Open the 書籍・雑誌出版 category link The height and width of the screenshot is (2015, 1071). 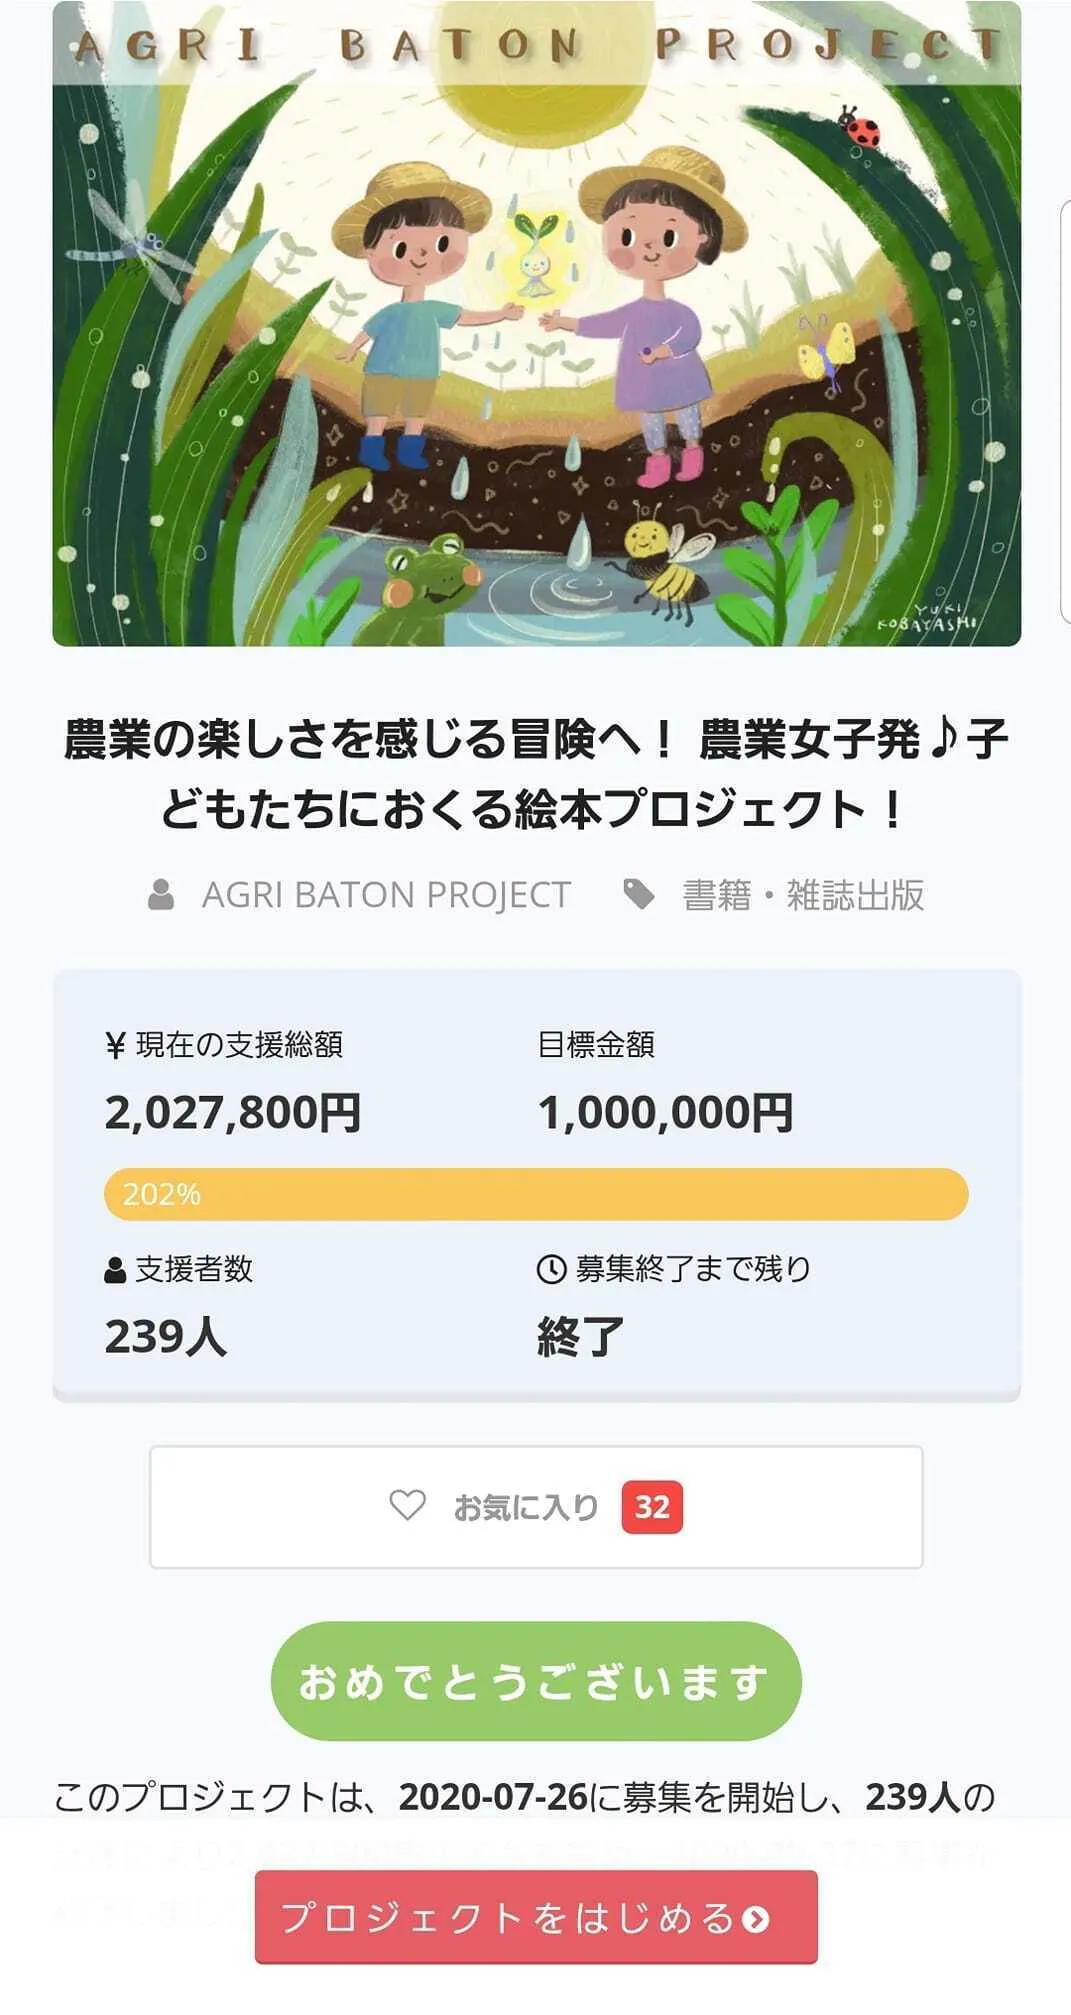803,894
